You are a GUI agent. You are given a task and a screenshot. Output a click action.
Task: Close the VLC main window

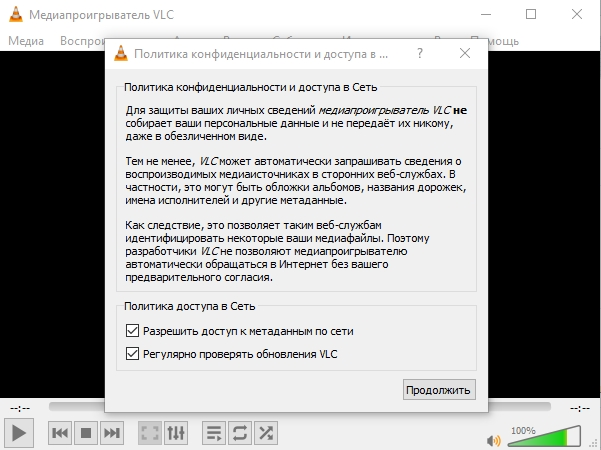pyautogui.click(x=577, y=15)
